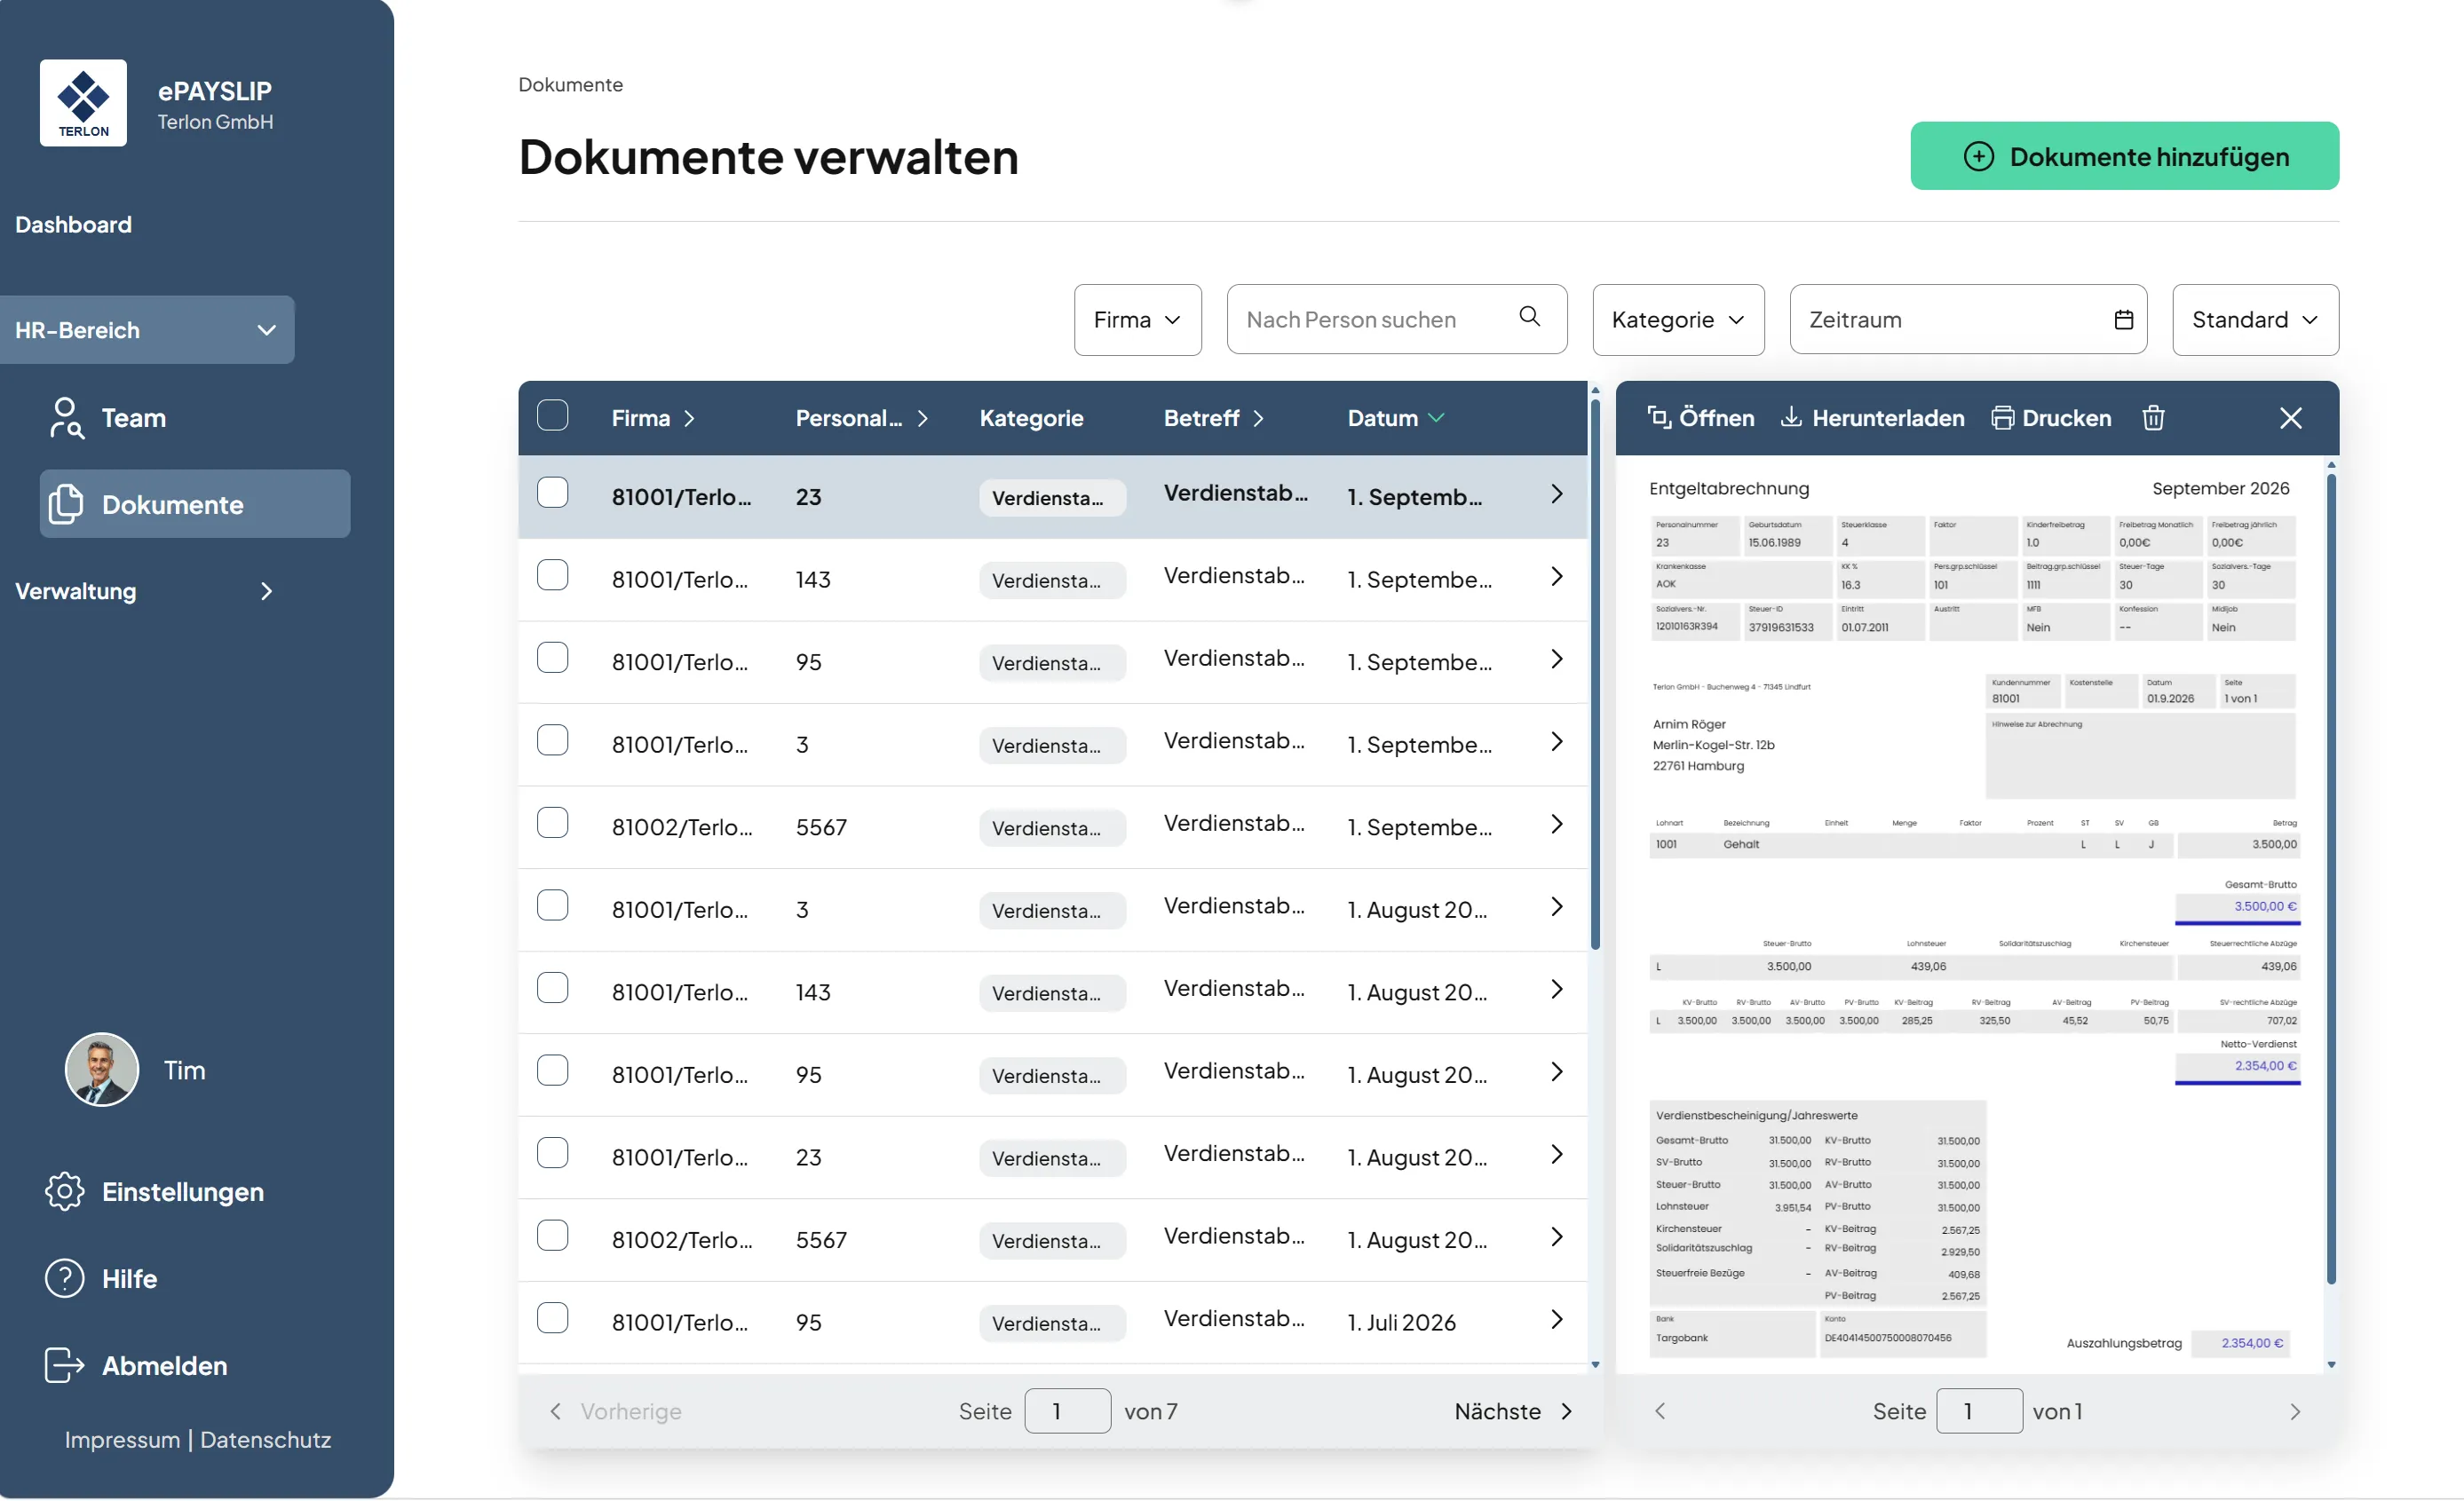The image size is (2464, 1501).
Task: Check the row with Personal 143 September
Action: click(552, 576)
